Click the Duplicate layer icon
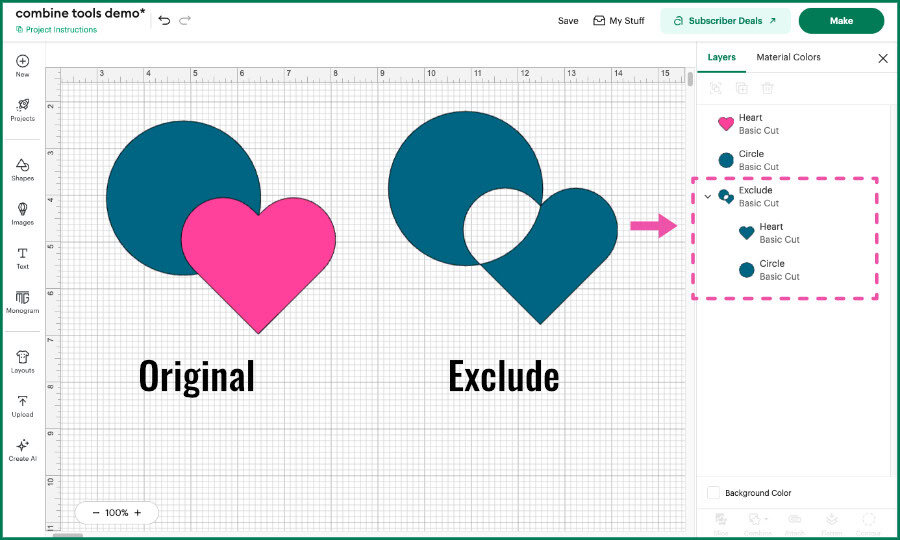Viewport: 900px width, 540px height. coord(742,88)
